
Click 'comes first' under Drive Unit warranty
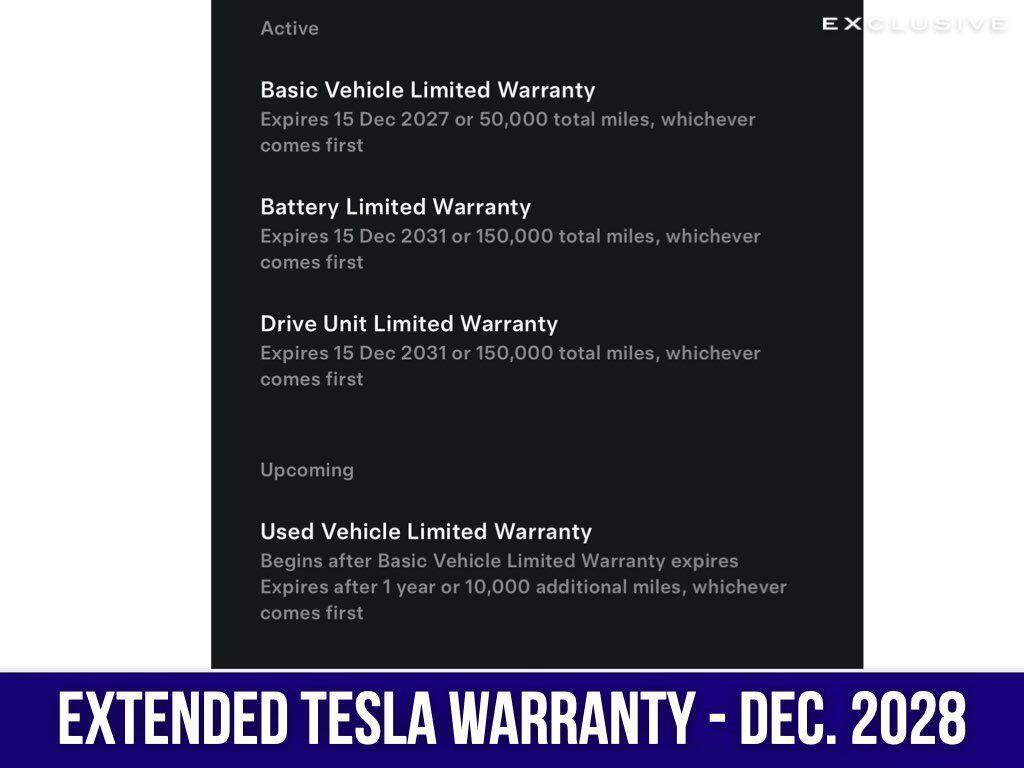[x=312, y=379]
